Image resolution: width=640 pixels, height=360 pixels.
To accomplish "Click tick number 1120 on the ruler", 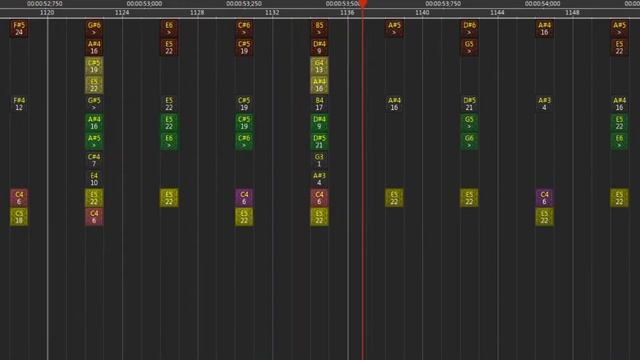I will (x=47, y=13).
